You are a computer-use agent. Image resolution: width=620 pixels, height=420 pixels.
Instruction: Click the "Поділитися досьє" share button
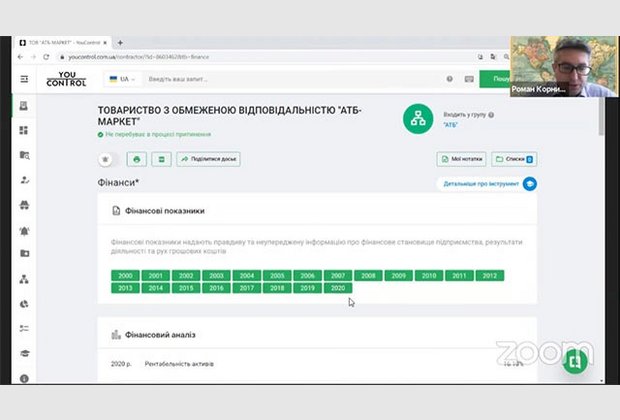(x=208, y=159)
